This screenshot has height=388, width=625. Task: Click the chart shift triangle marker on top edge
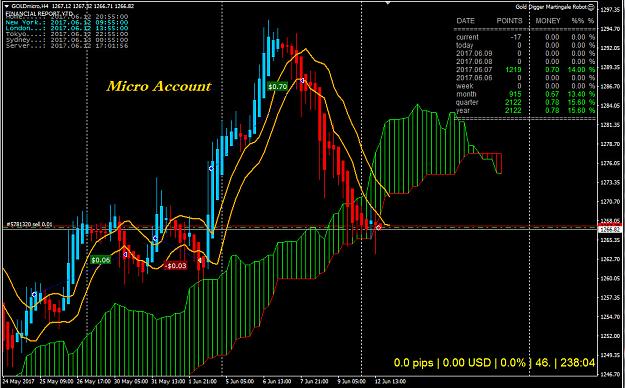(x=387, y=2)
